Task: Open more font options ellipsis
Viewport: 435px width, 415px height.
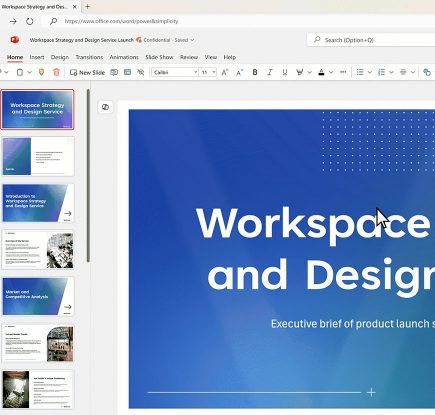Action: pos(343,72)
